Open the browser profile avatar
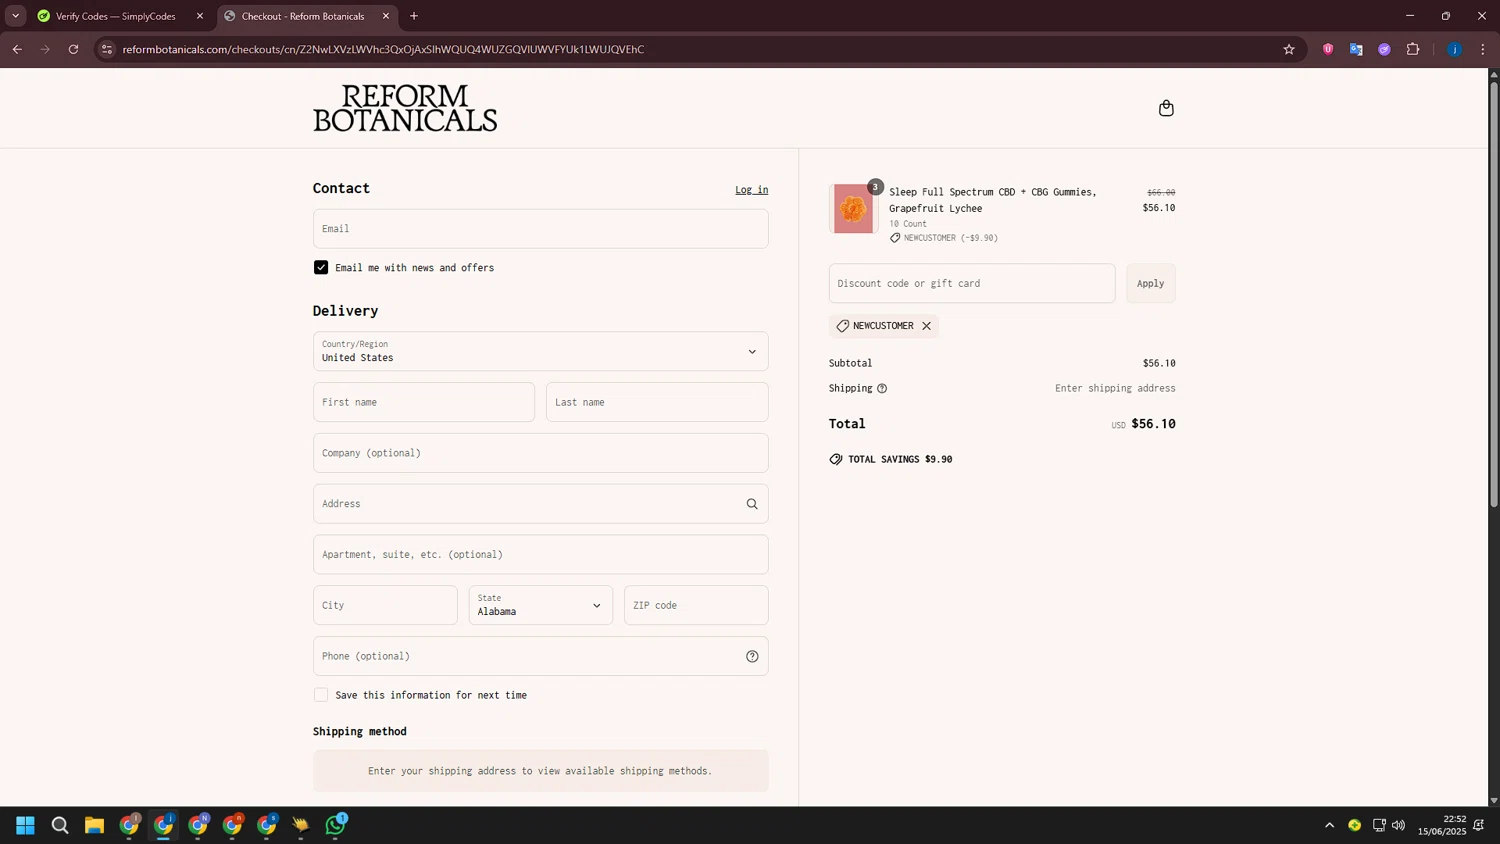Viewport: 1500px width, 844px height. [x=1455, y=49]
